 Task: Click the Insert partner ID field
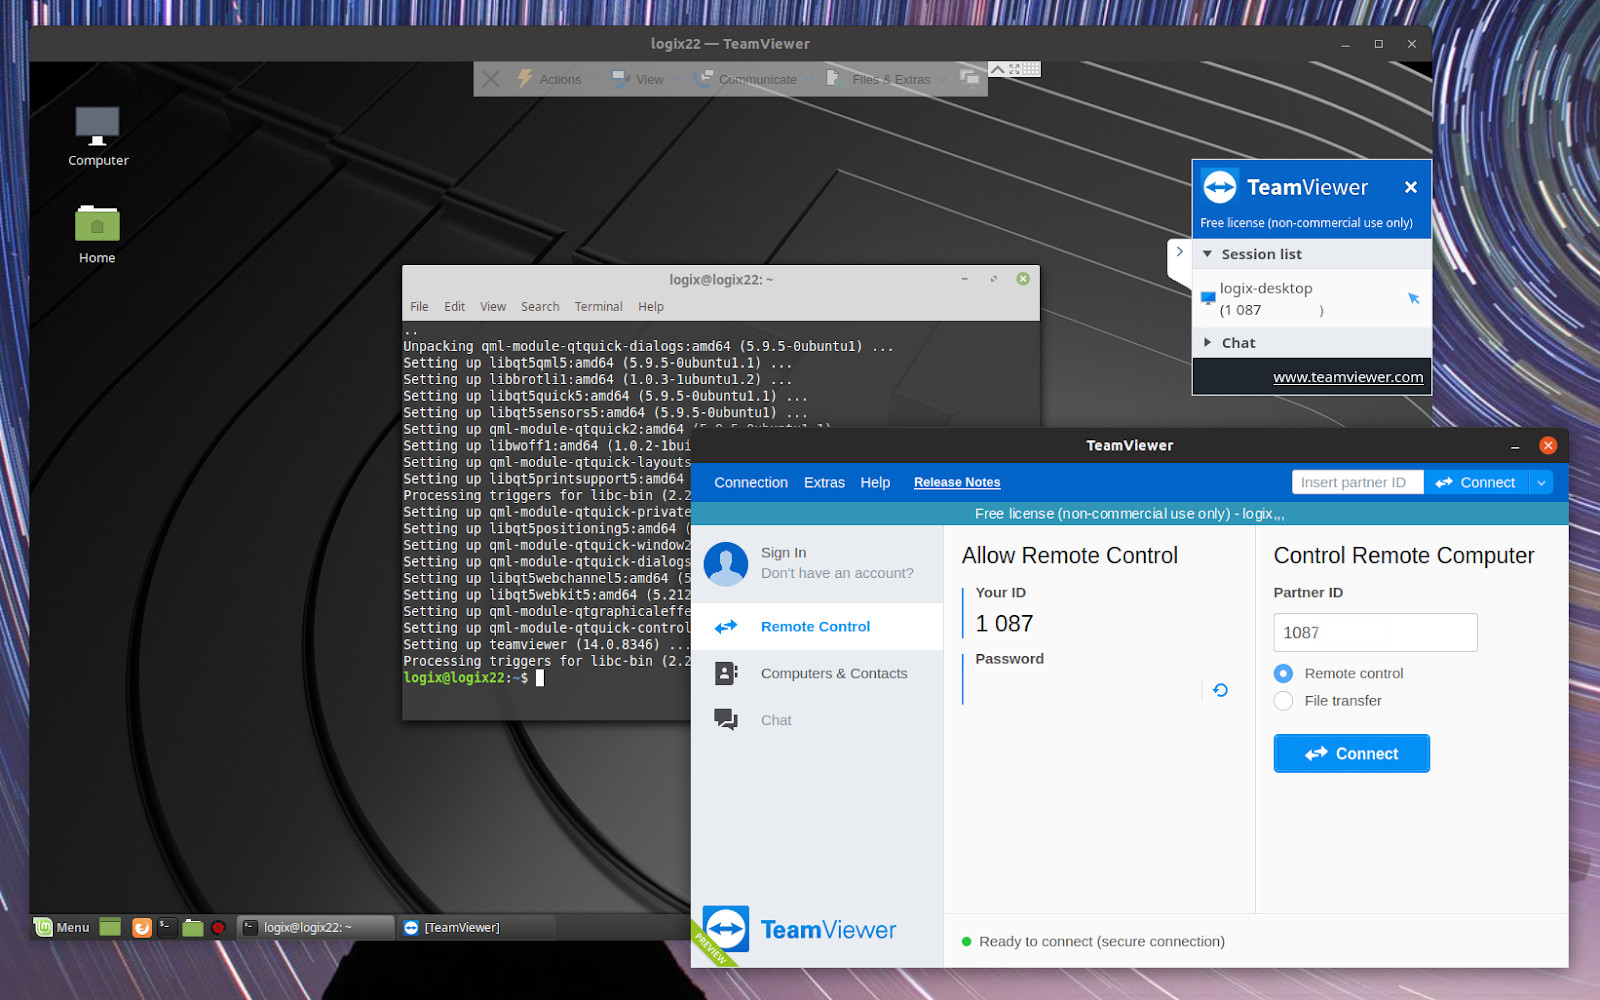pos(1357,482)
